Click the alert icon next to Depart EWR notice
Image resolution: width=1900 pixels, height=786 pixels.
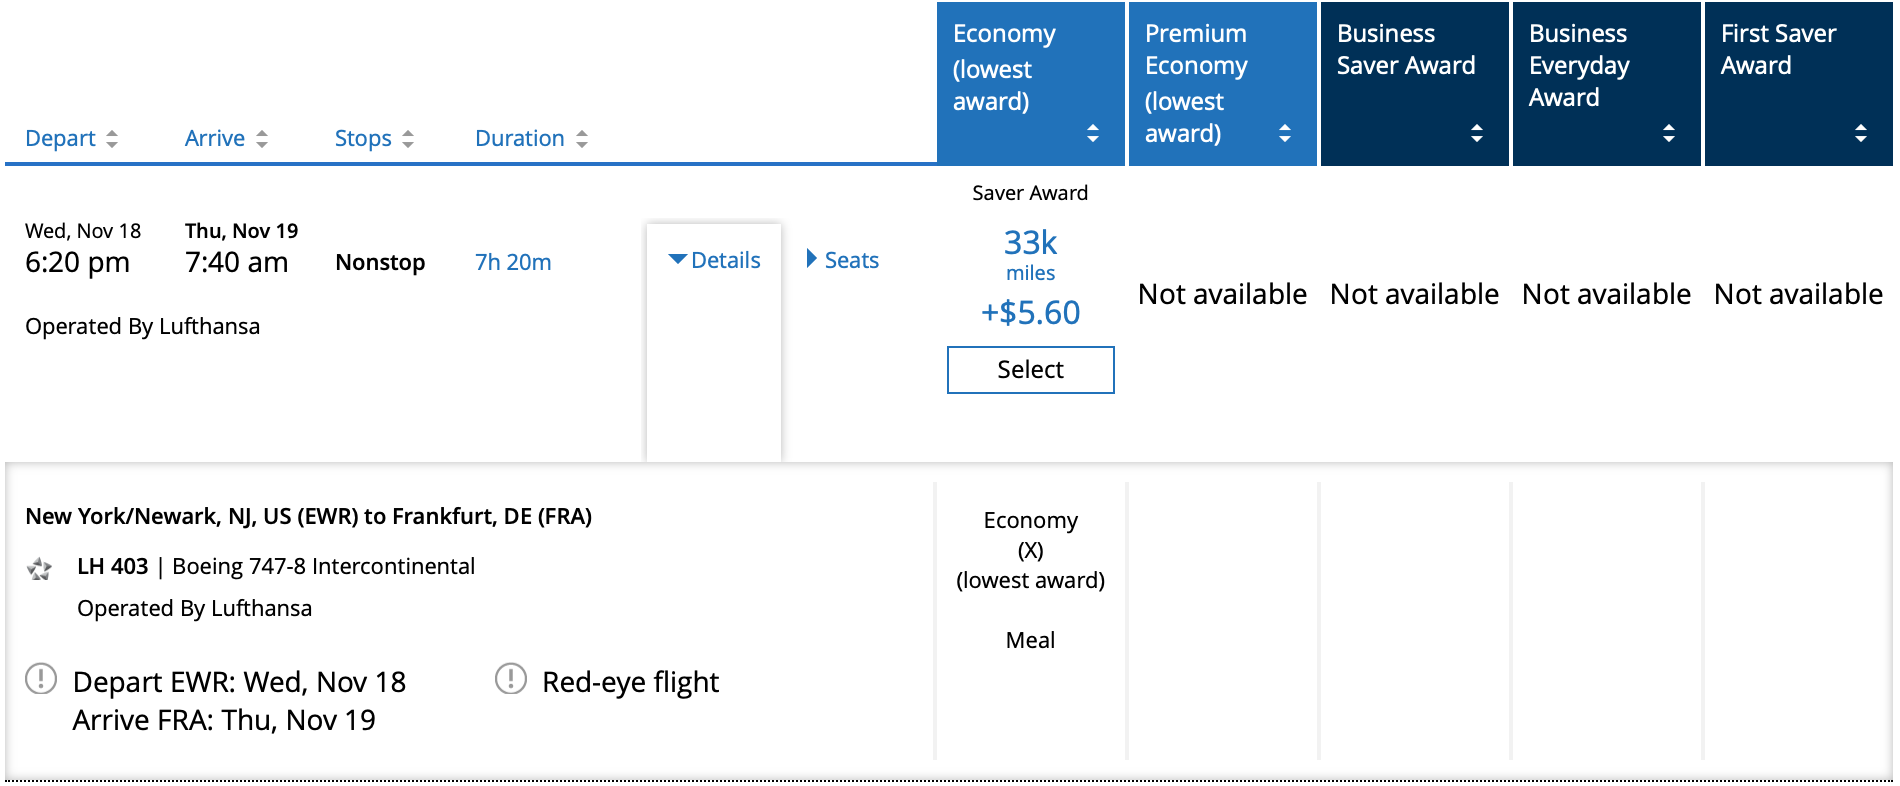pyautogui.click(x=40, y=681)
